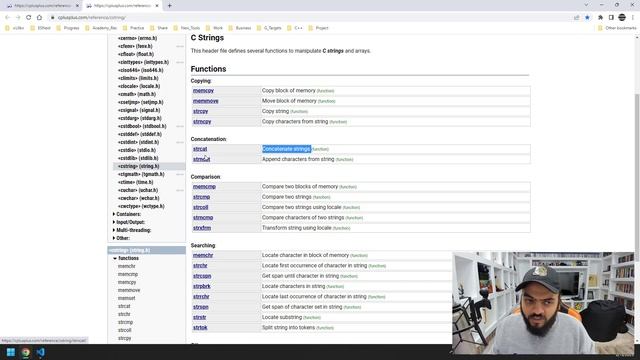
Task: Open Chrome from the taskbar
Action: (26, 352)
